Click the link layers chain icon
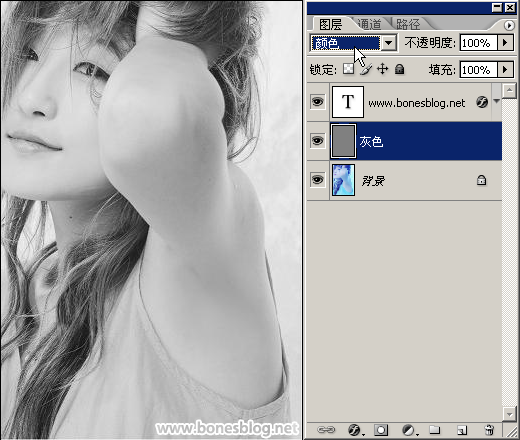 coord(326,430)
